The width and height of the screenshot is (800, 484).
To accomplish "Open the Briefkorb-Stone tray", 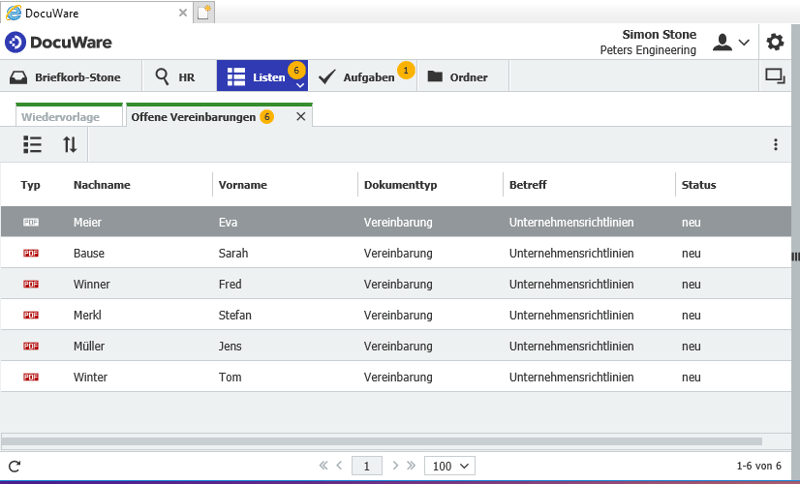I will point(68,77).
